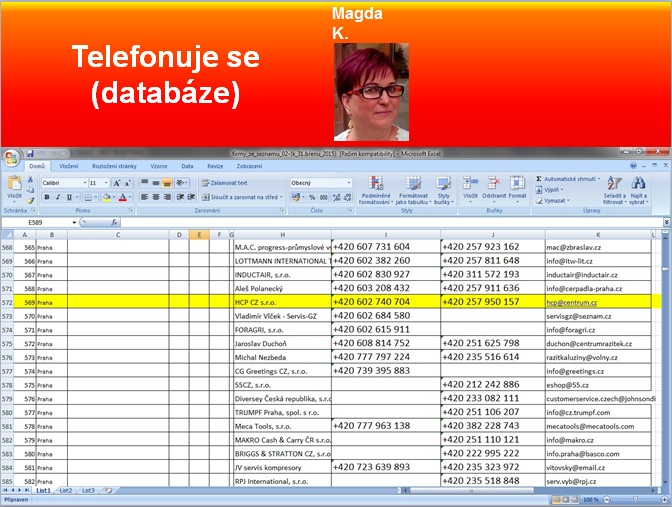Switch to sheet tab List3

[88, 490]
